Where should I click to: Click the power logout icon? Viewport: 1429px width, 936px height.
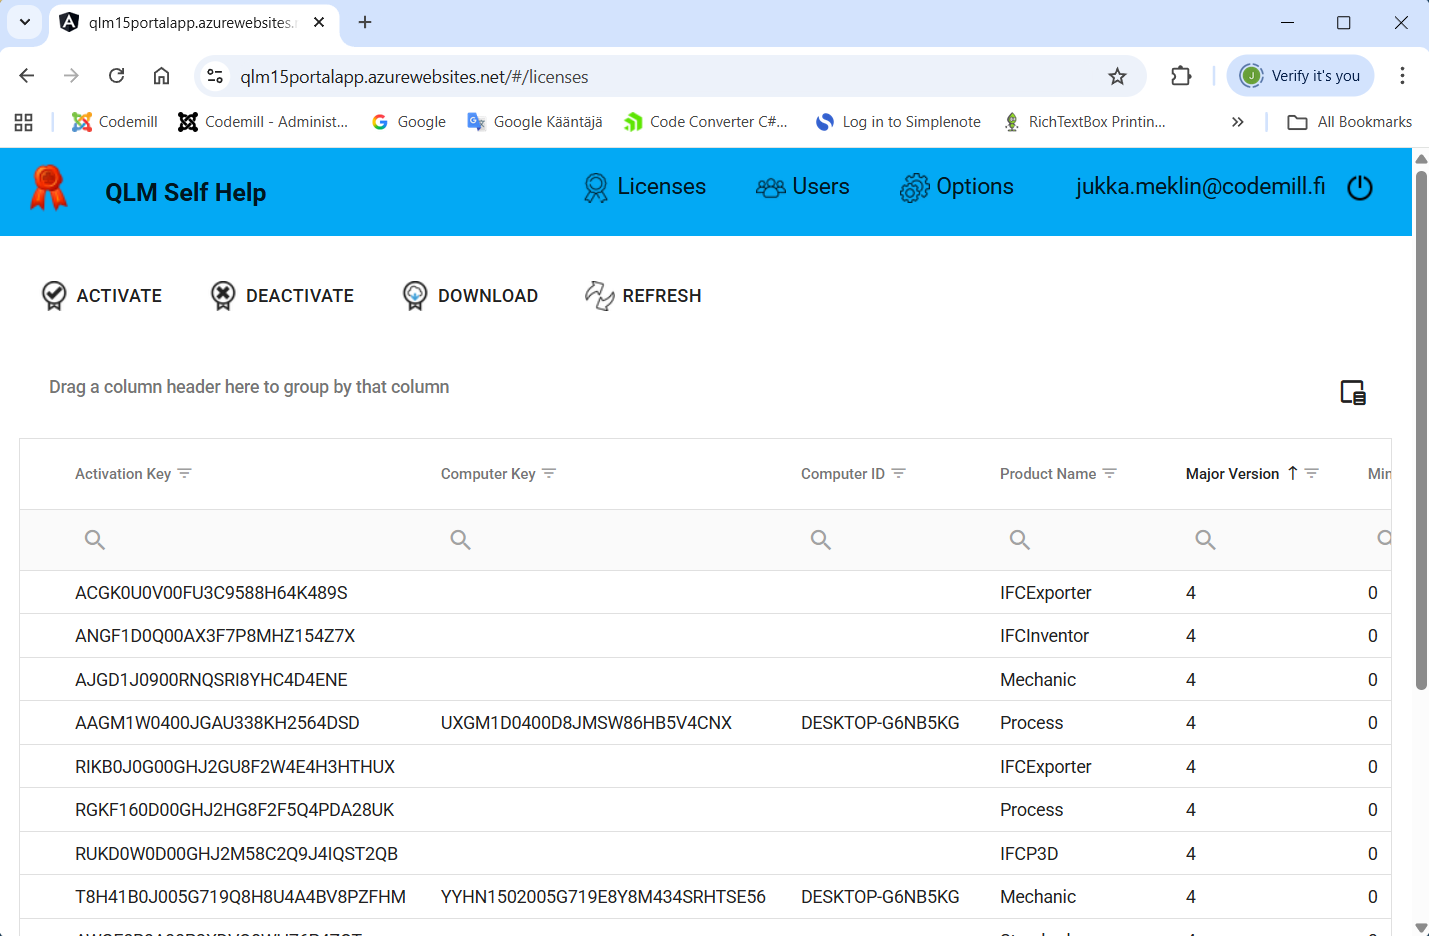(x=1360, y=188)
